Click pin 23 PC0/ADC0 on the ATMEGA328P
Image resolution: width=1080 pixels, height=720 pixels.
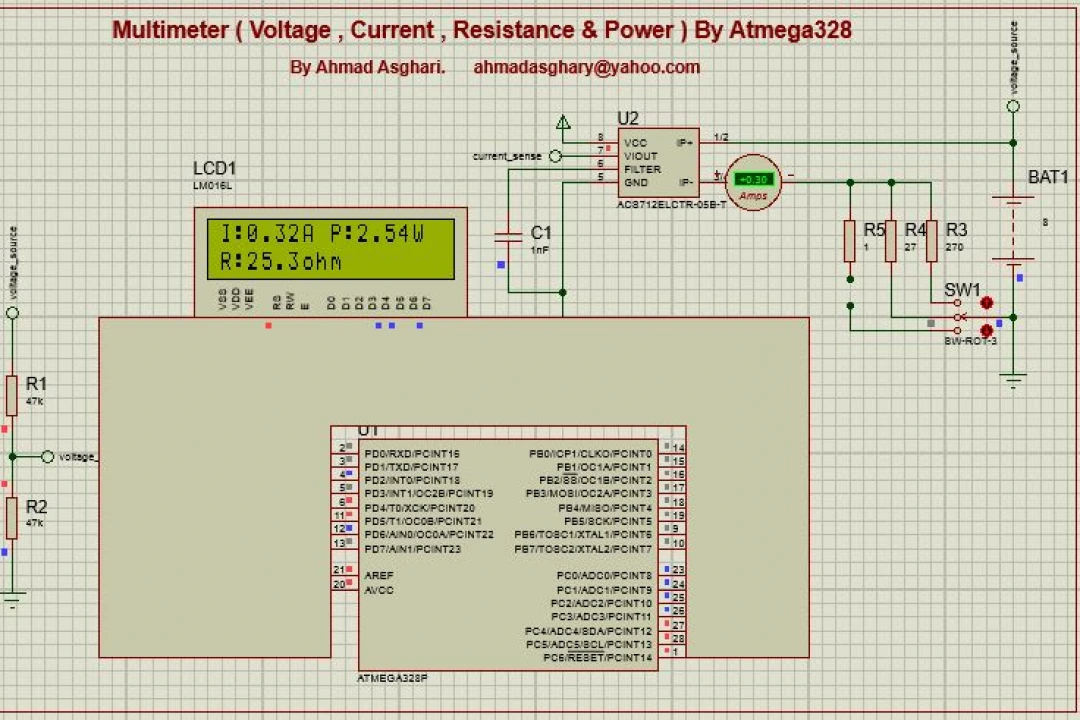pos(674,570)
